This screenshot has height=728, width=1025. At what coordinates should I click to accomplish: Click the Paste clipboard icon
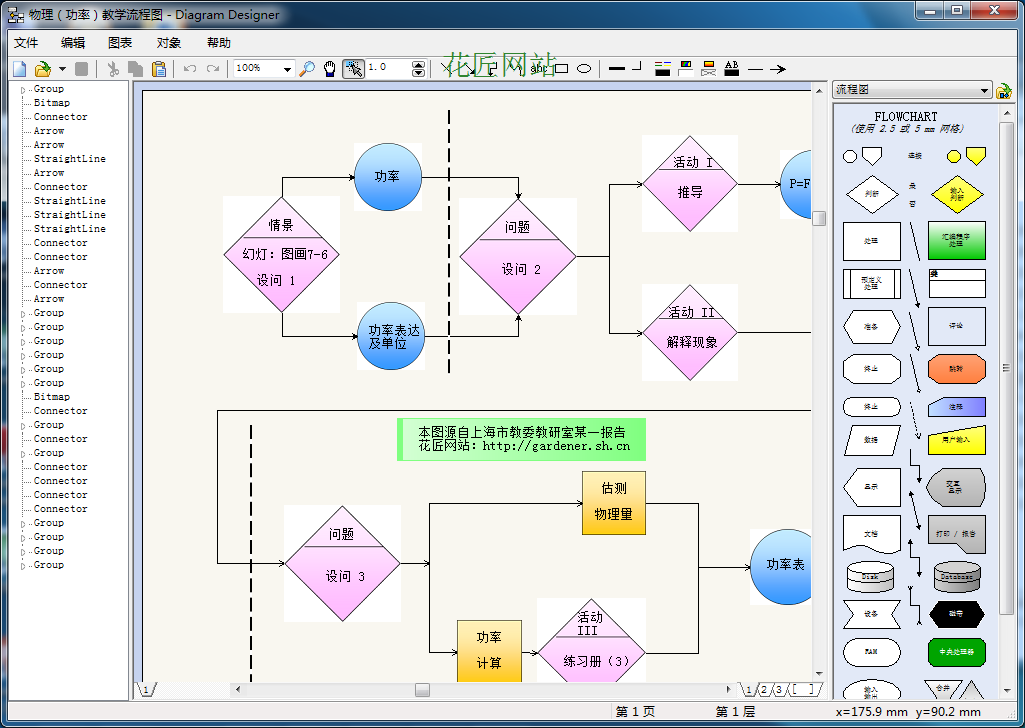pyautogui.click(x=159, y=69)
